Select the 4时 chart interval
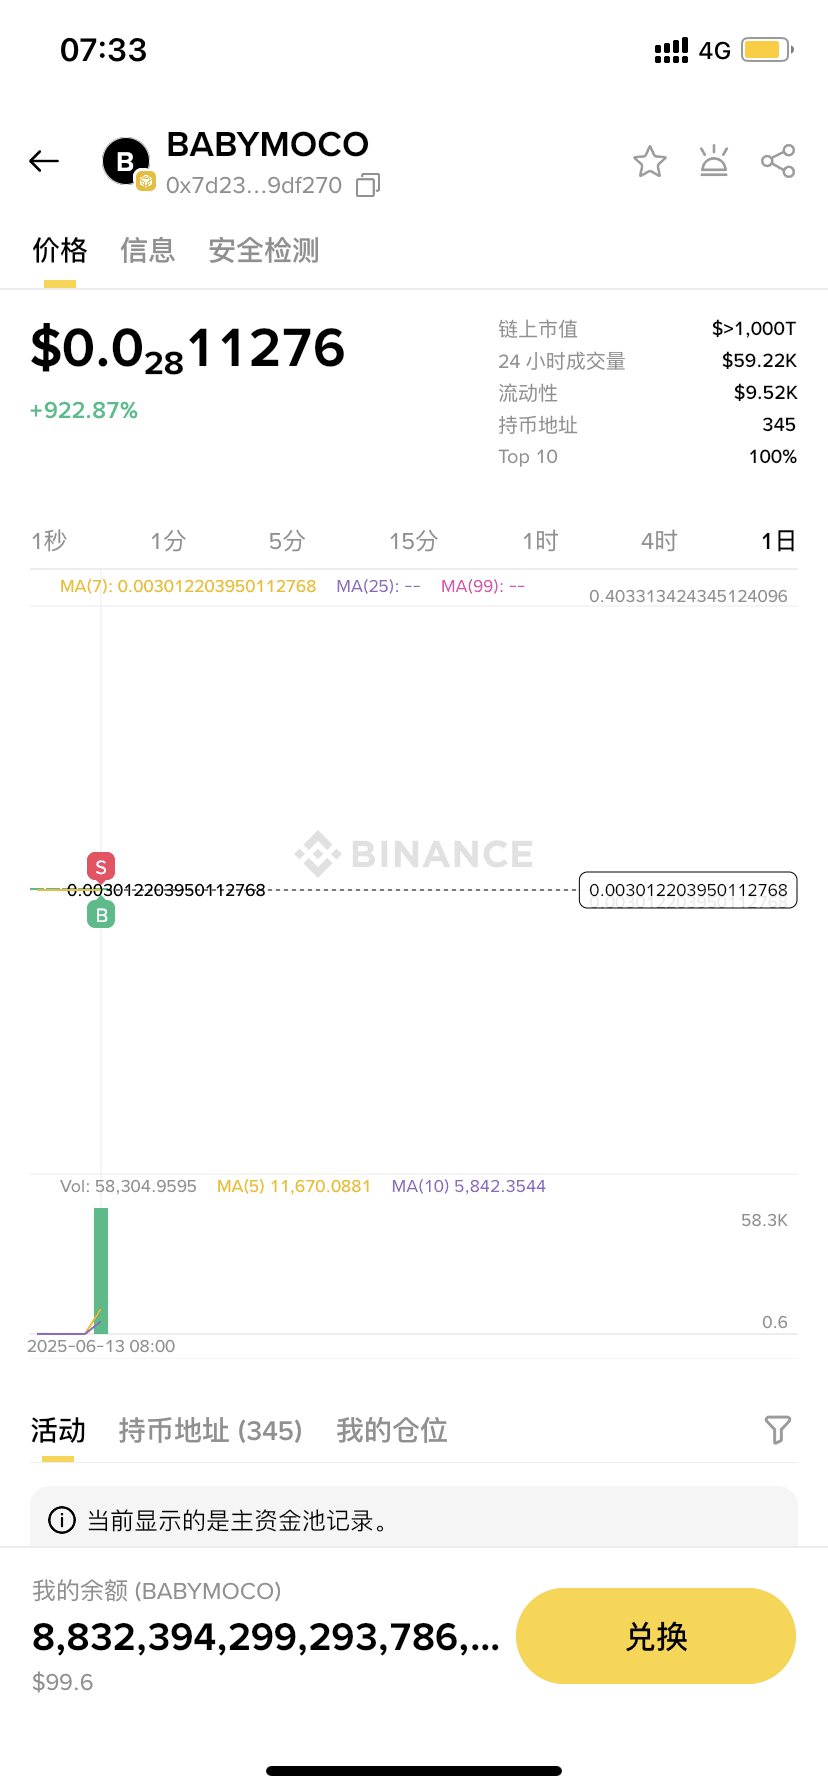Image resolution: width=828 pixels, height=1792 pixels. 660,541
